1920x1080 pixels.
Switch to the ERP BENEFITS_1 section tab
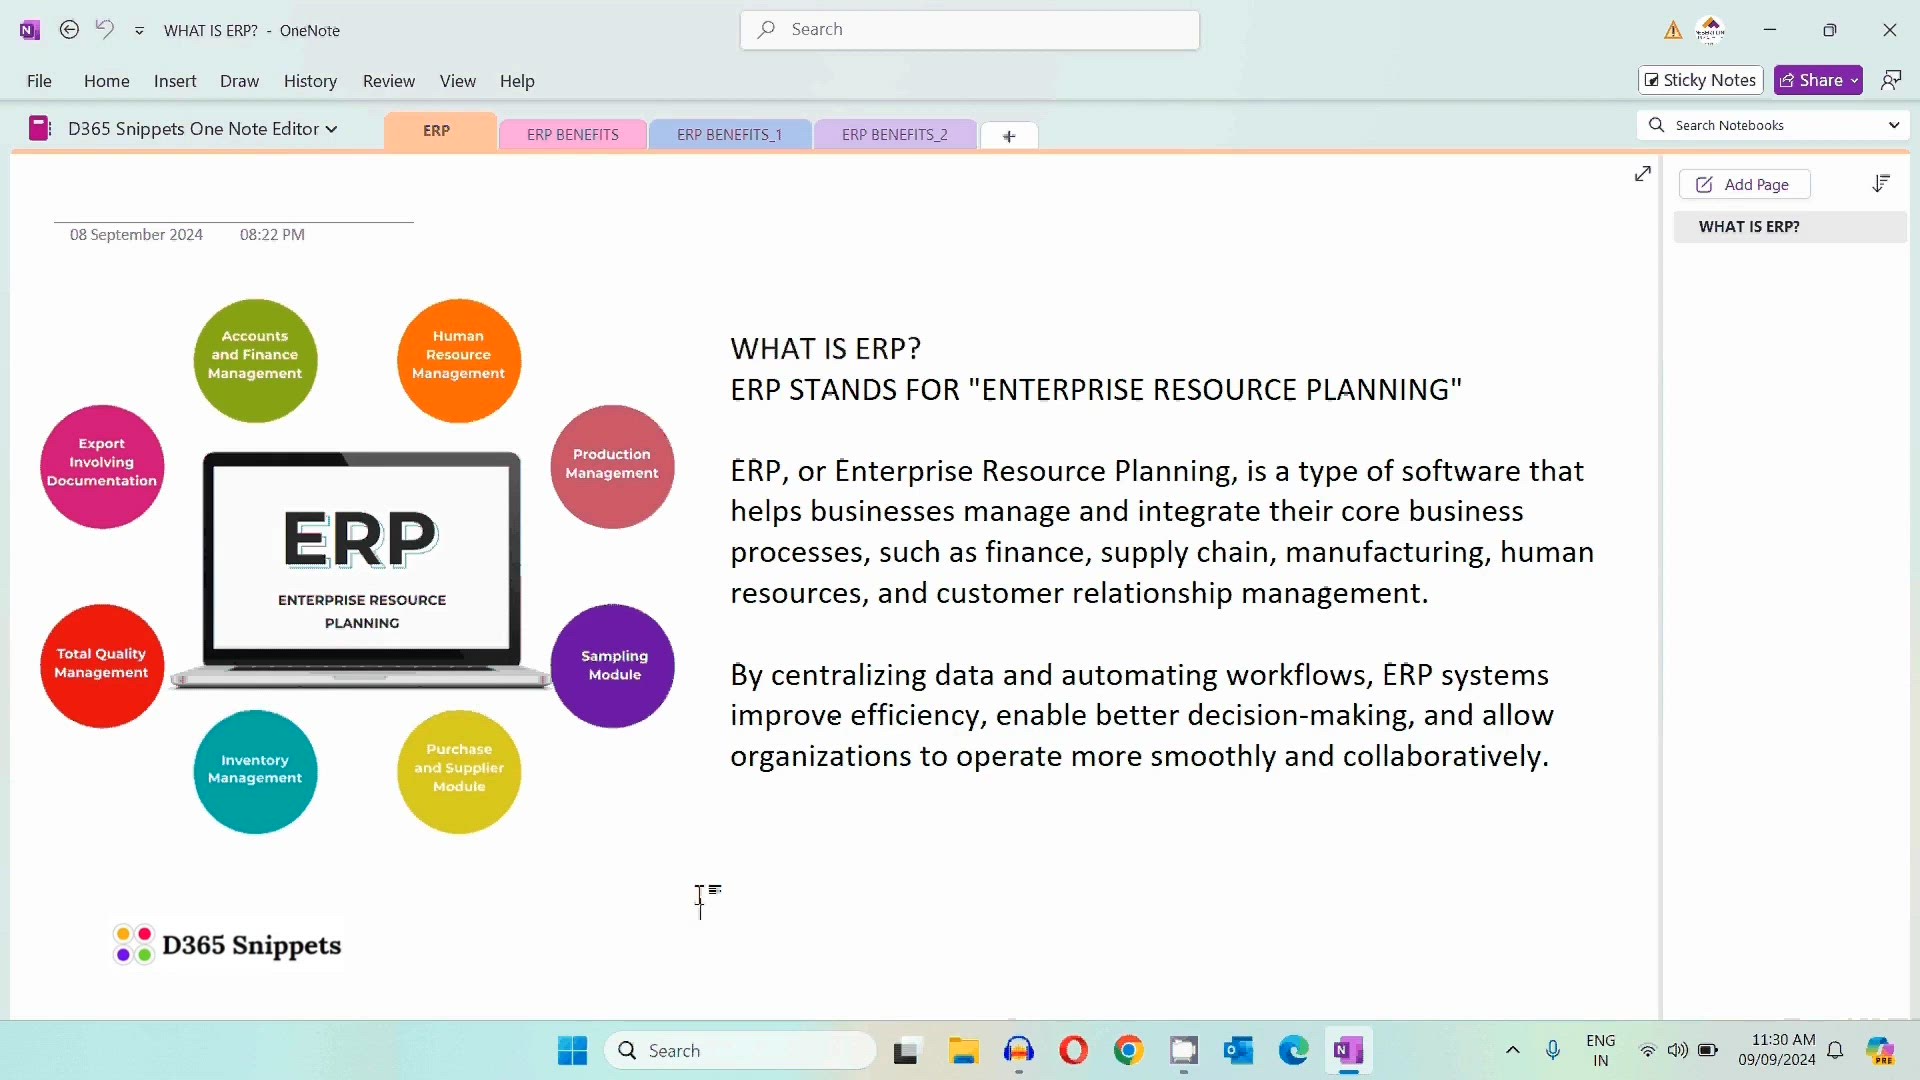click(x=729, y=134)
